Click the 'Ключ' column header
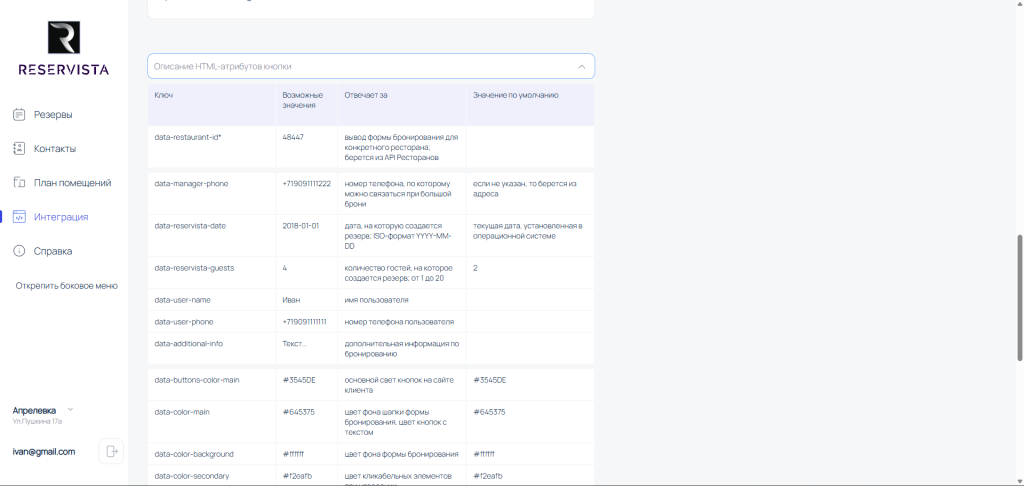This screenshot has height=486, width=1024. (163, 95)
